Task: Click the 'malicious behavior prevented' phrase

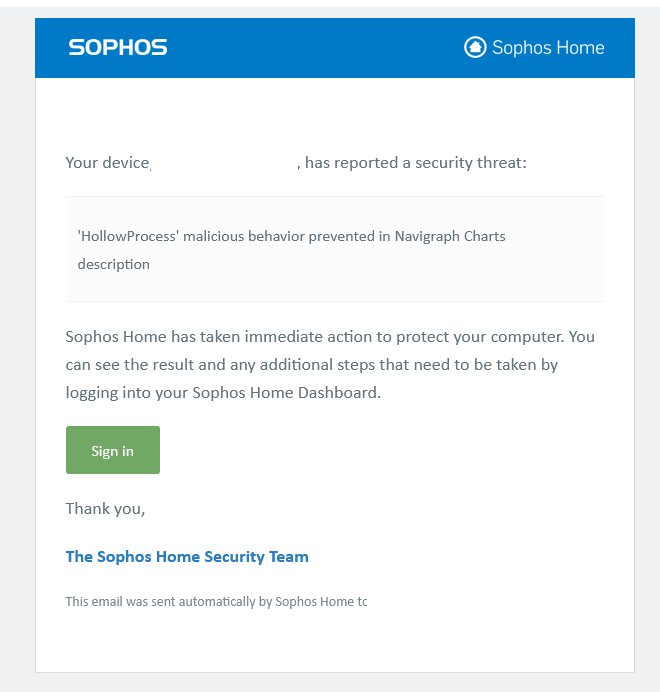Action: [x=279, y=236]
